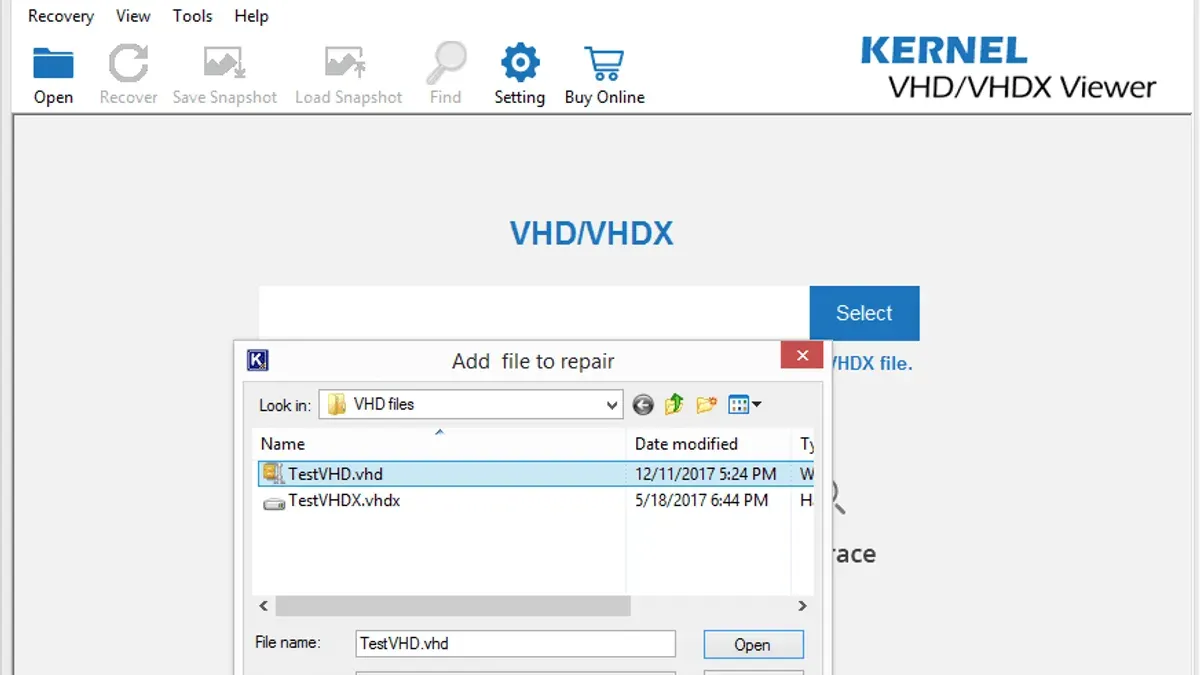Expand the Look in folder dropdown
Screen dimensions: 1200x675
tap(612, 405)
